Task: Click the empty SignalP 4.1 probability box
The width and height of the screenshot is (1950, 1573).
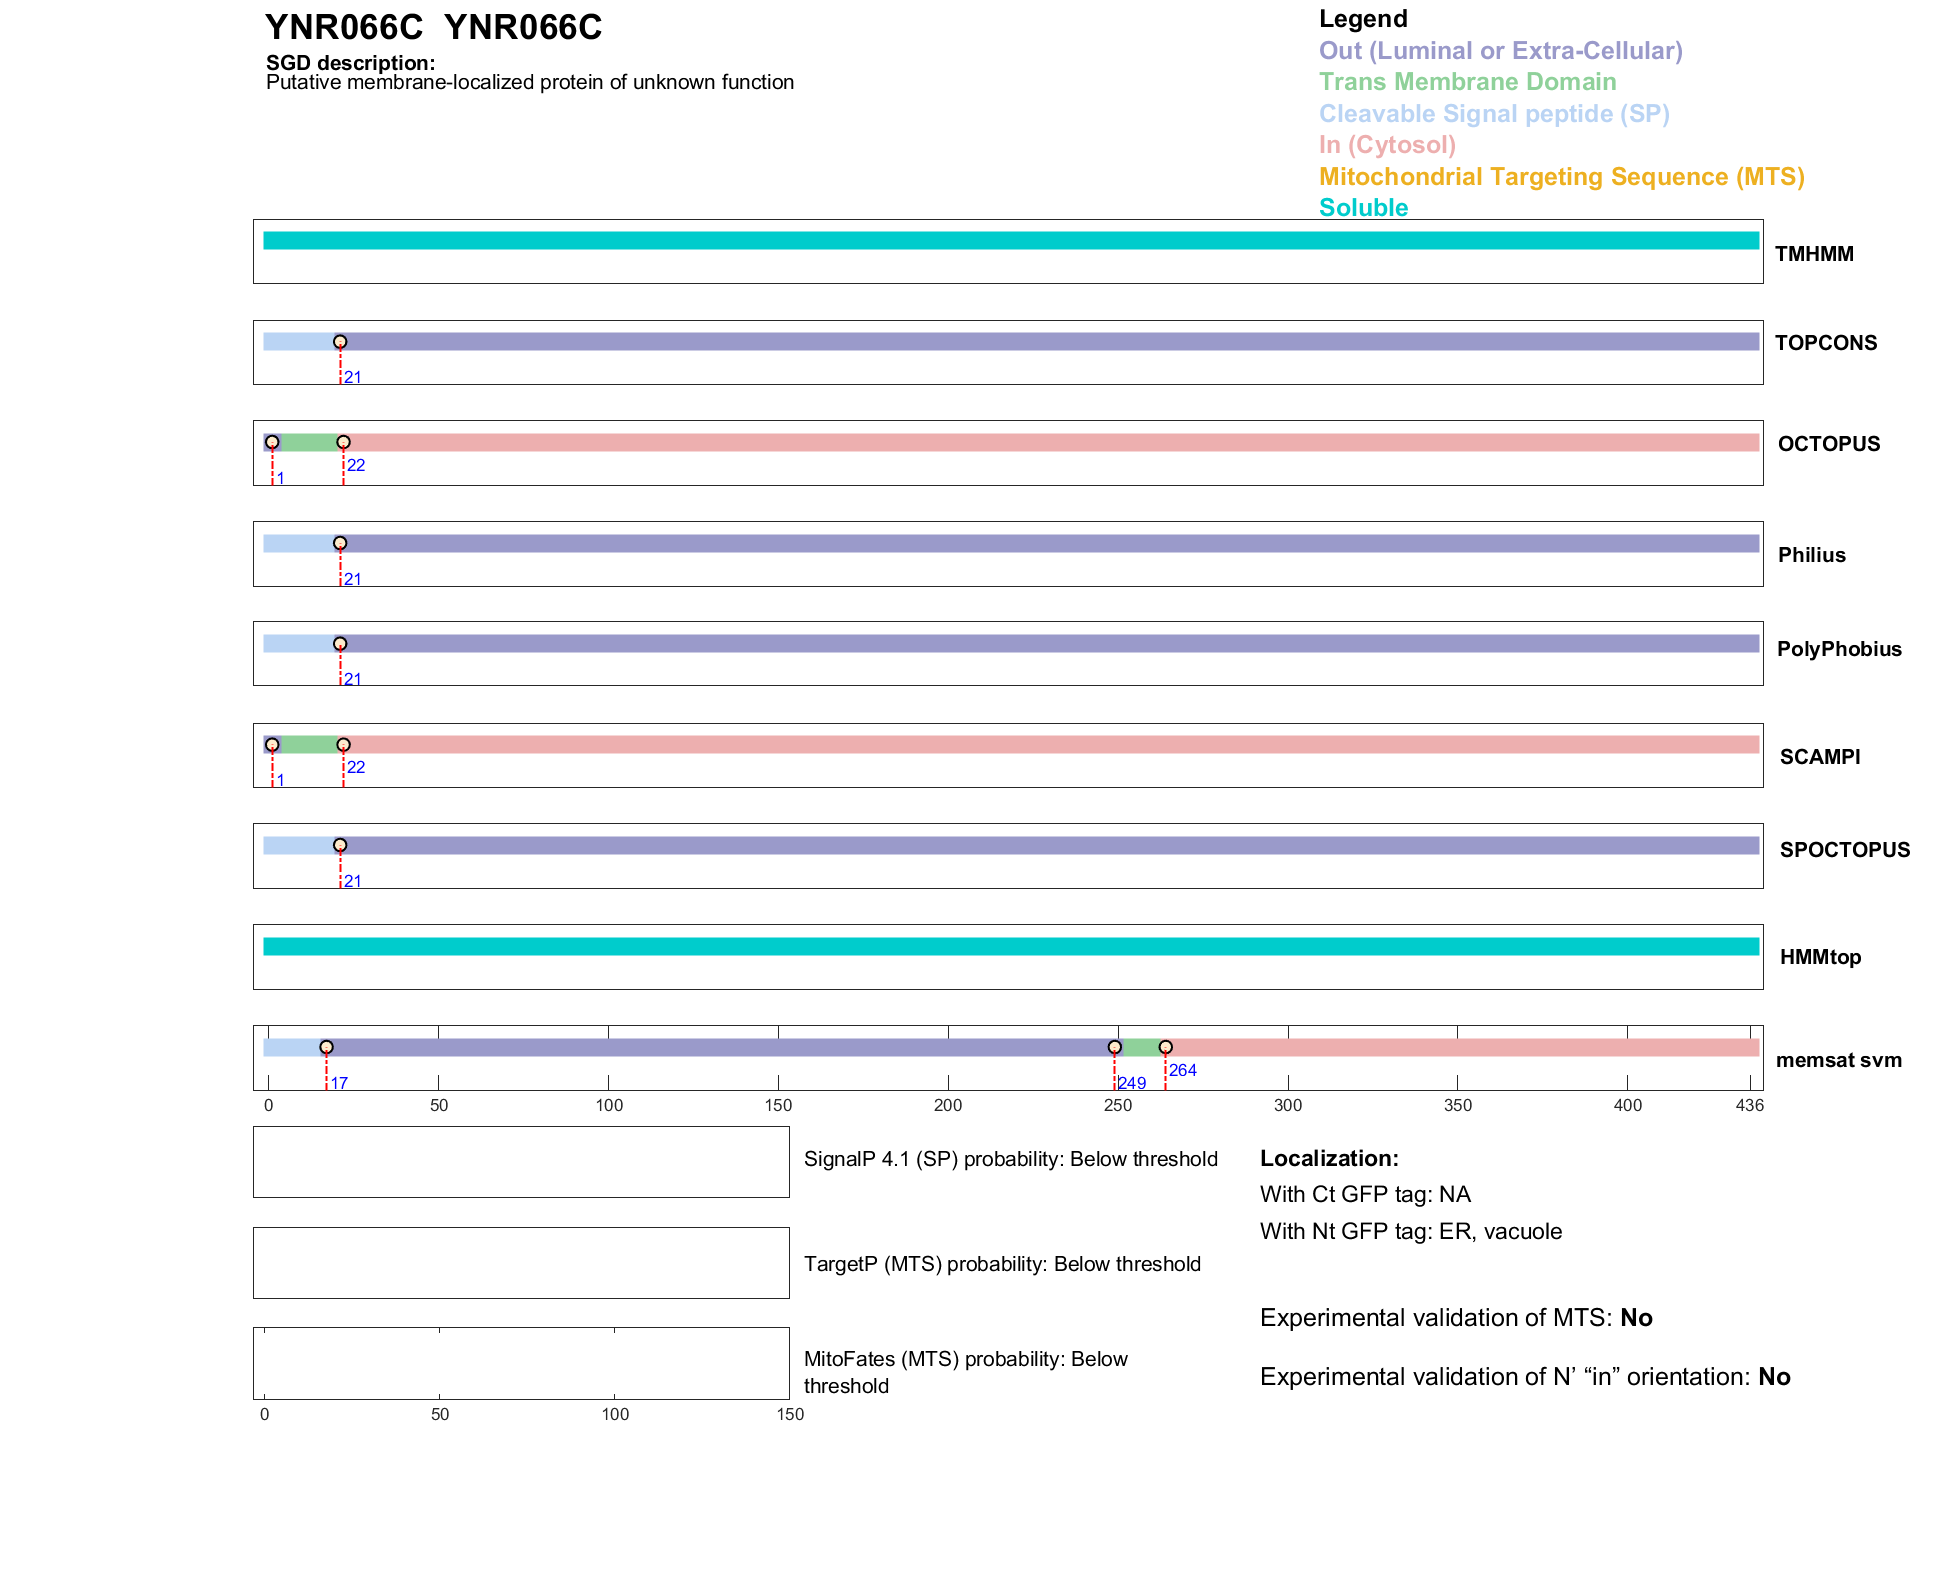Action: point(521,1162)
